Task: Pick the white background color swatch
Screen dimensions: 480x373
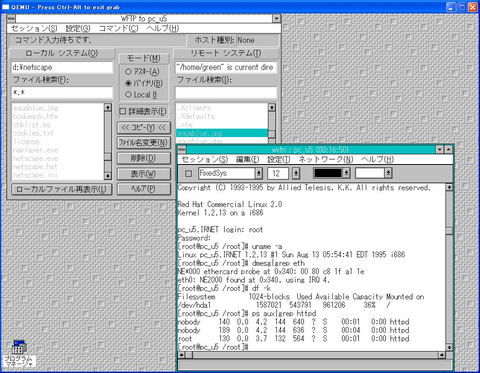Action: click(x=369, y=173)
